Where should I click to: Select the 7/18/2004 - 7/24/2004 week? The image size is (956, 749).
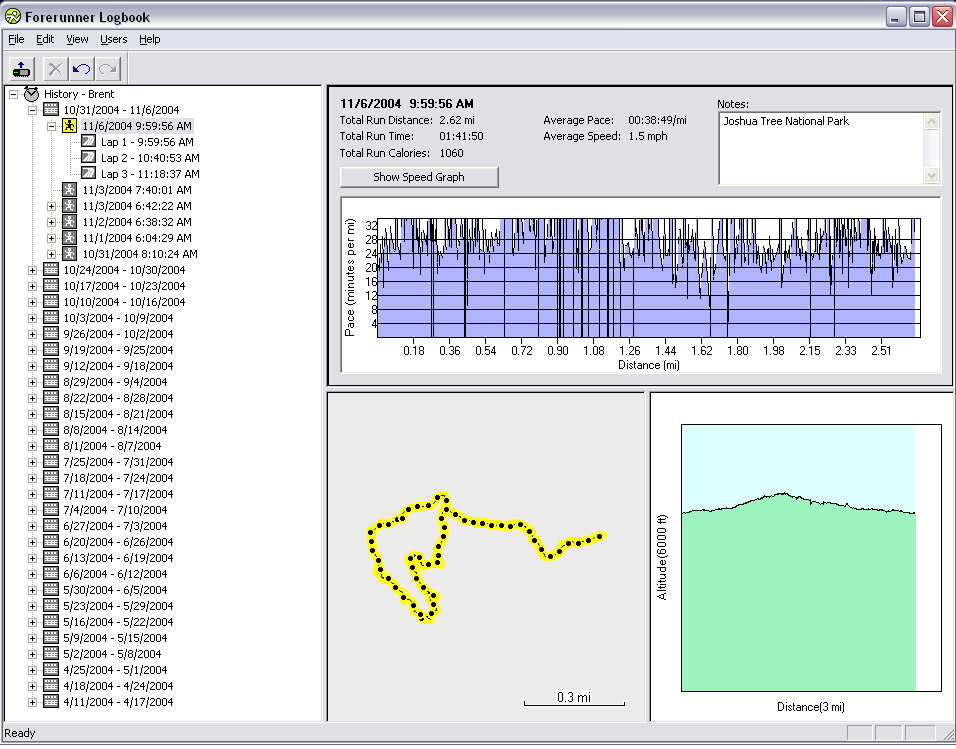pyautogui.click(x=118, y=478)
